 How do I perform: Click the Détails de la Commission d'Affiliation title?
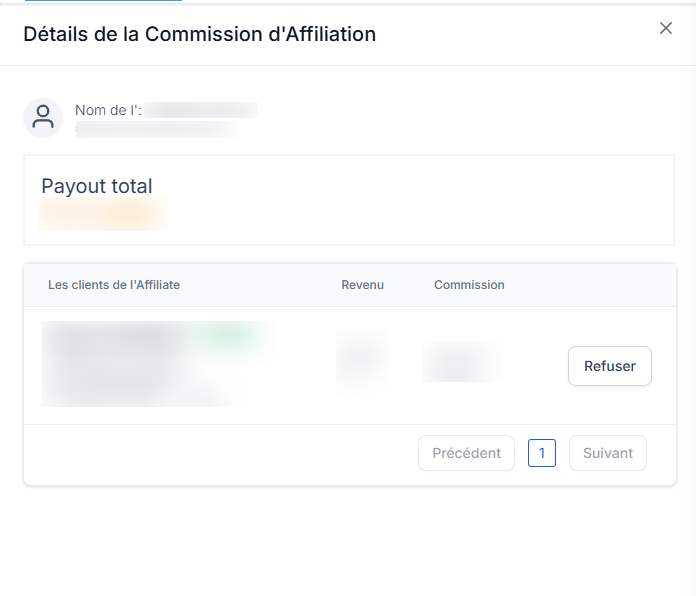click(x=199, y=34)
